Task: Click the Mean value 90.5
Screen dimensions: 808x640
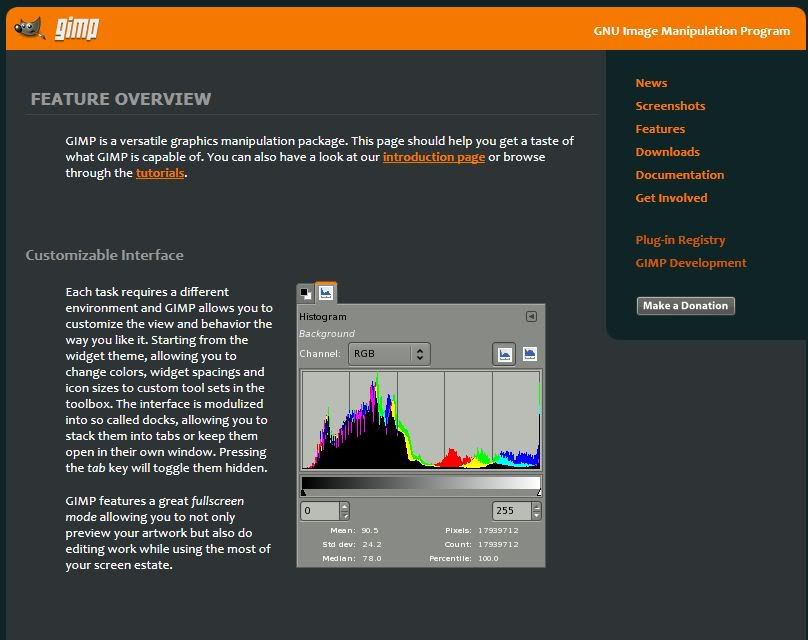Action: pyautogui.click(x=370, y=530)
